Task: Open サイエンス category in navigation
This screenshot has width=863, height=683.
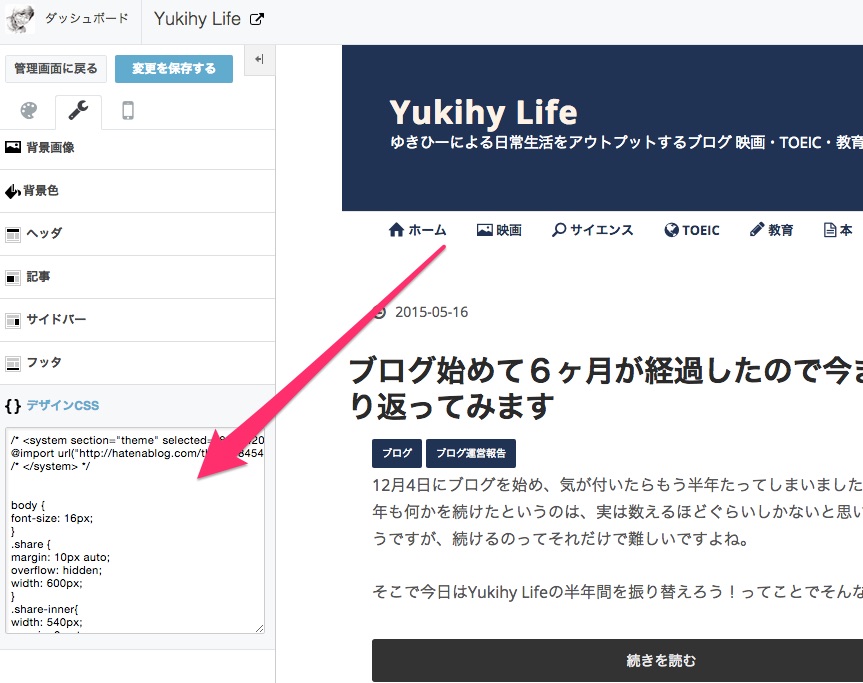Action: (x=593, y=230)
